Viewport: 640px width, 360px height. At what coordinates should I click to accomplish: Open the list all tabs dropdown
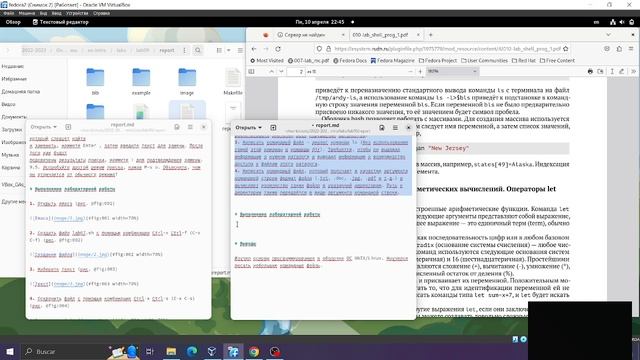click(x=608, y=35)
